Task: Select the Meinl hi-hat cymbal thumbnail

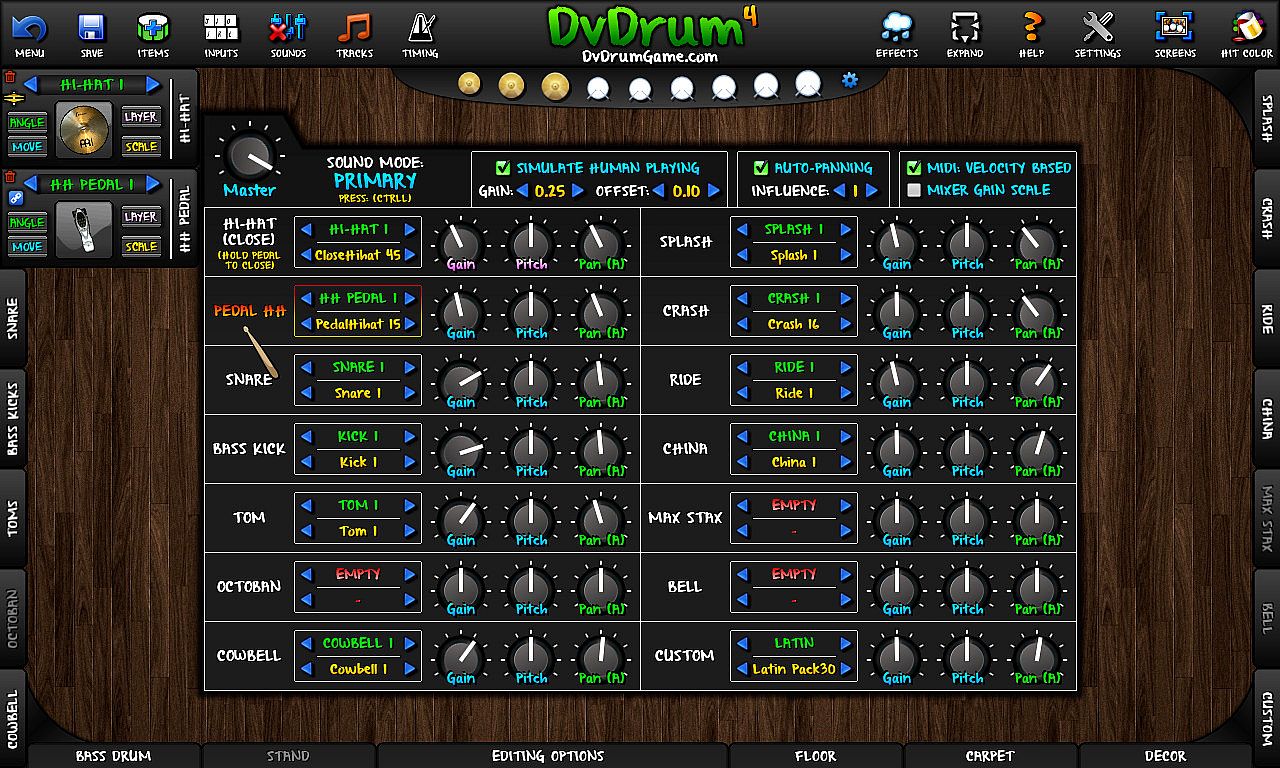Action: tap(85, 131)
